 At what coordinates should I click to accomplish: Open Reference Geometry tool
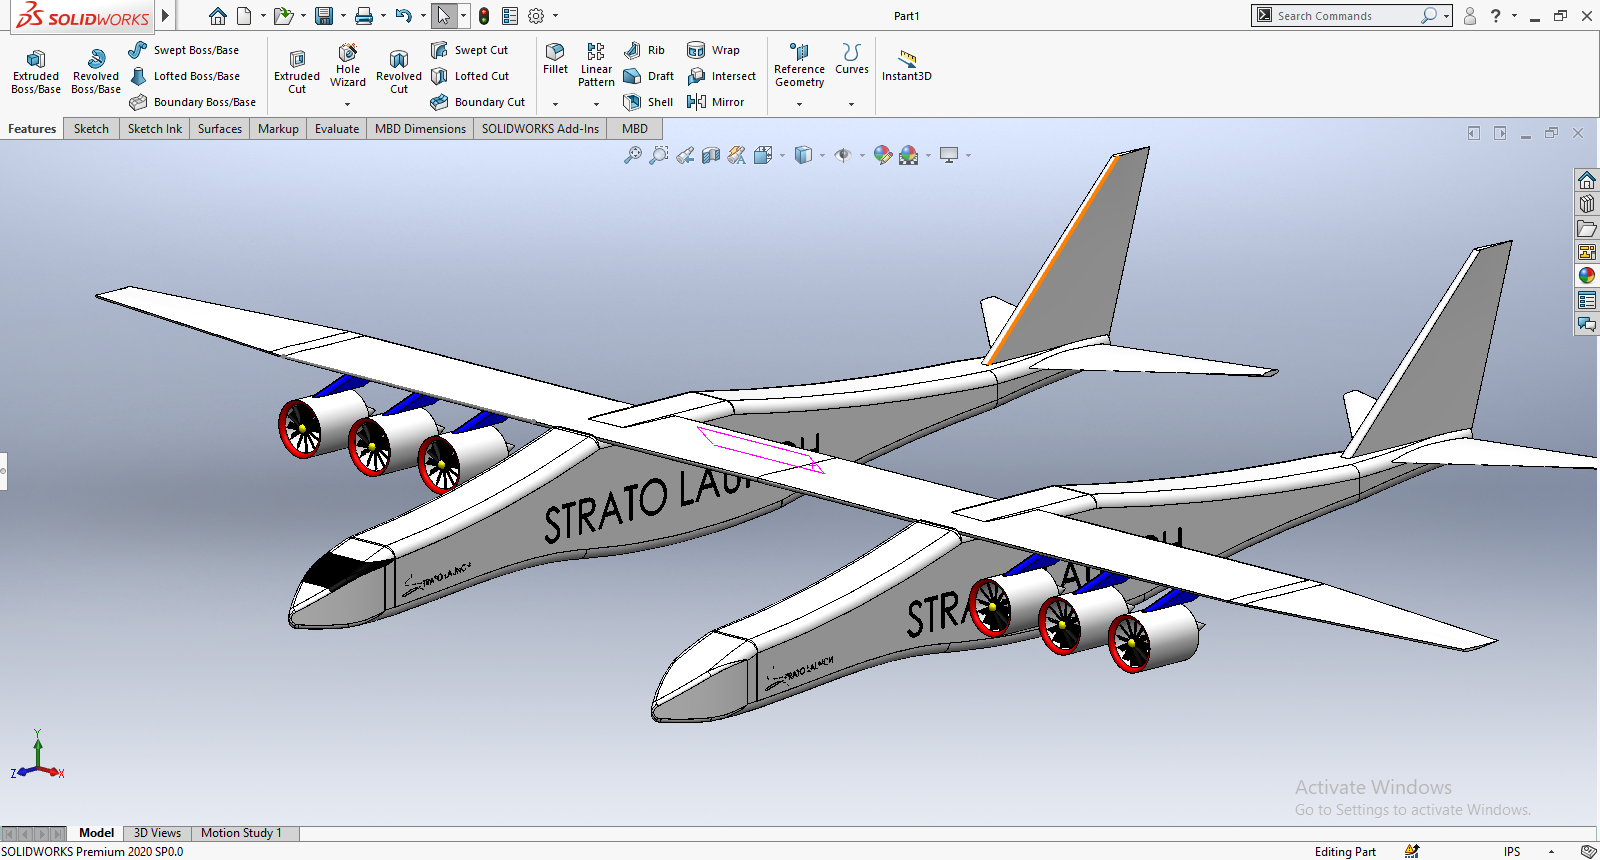pos(799,65)
